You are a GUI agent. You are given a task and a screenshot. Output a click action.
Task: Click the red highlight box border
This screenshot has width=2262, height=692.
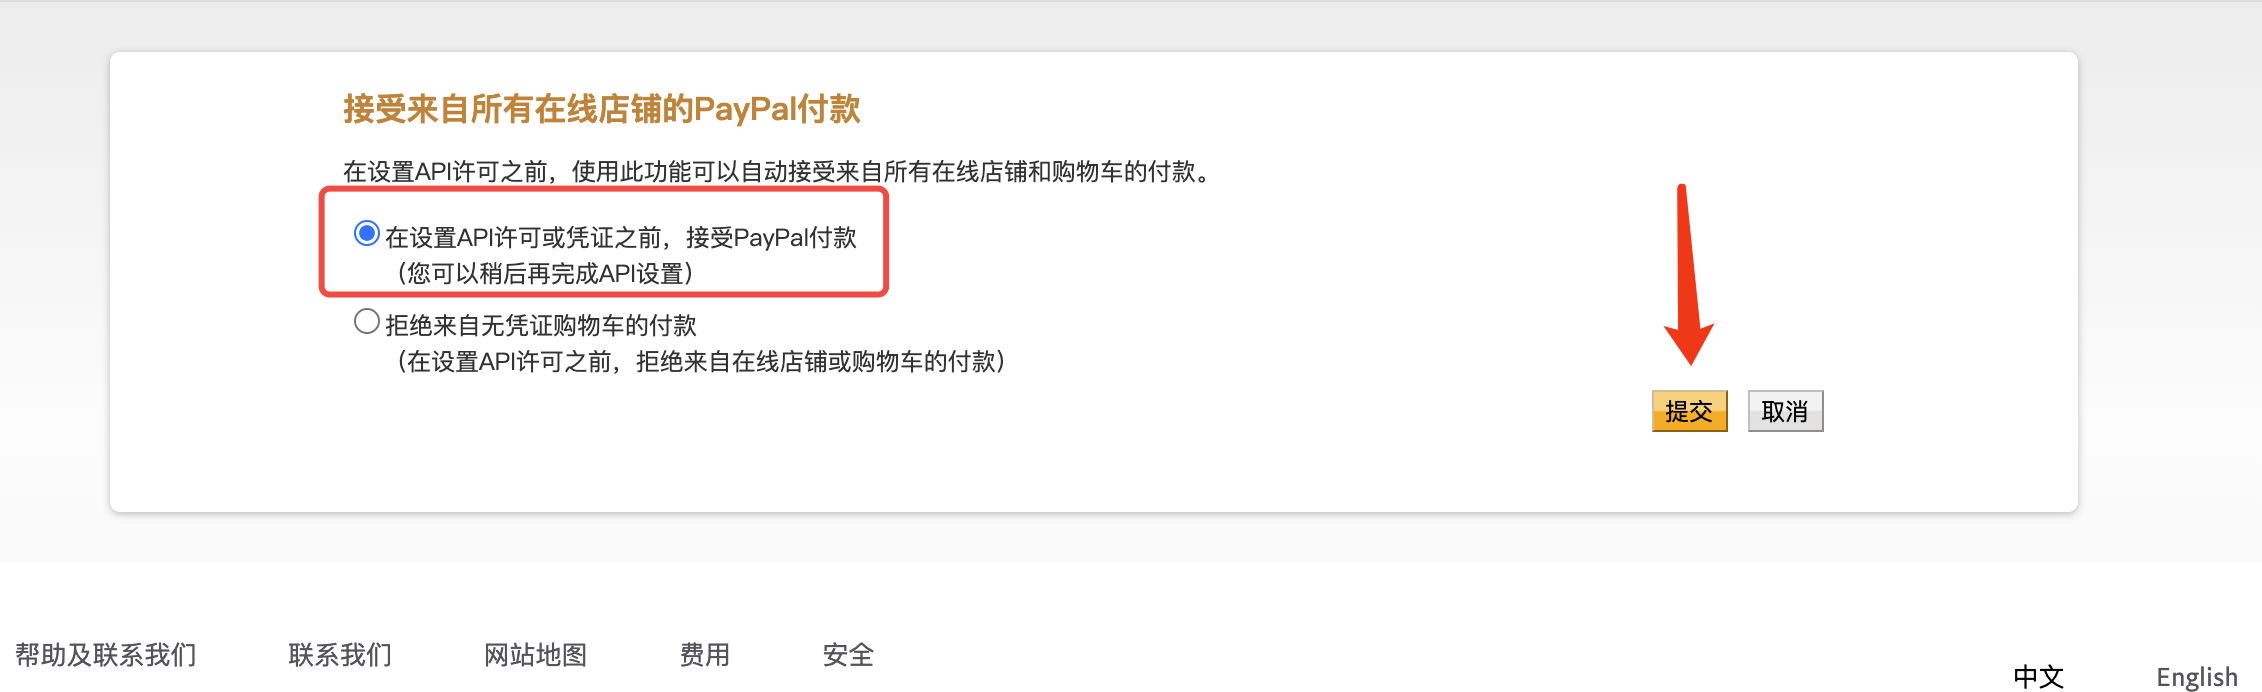tap(604, 191)
